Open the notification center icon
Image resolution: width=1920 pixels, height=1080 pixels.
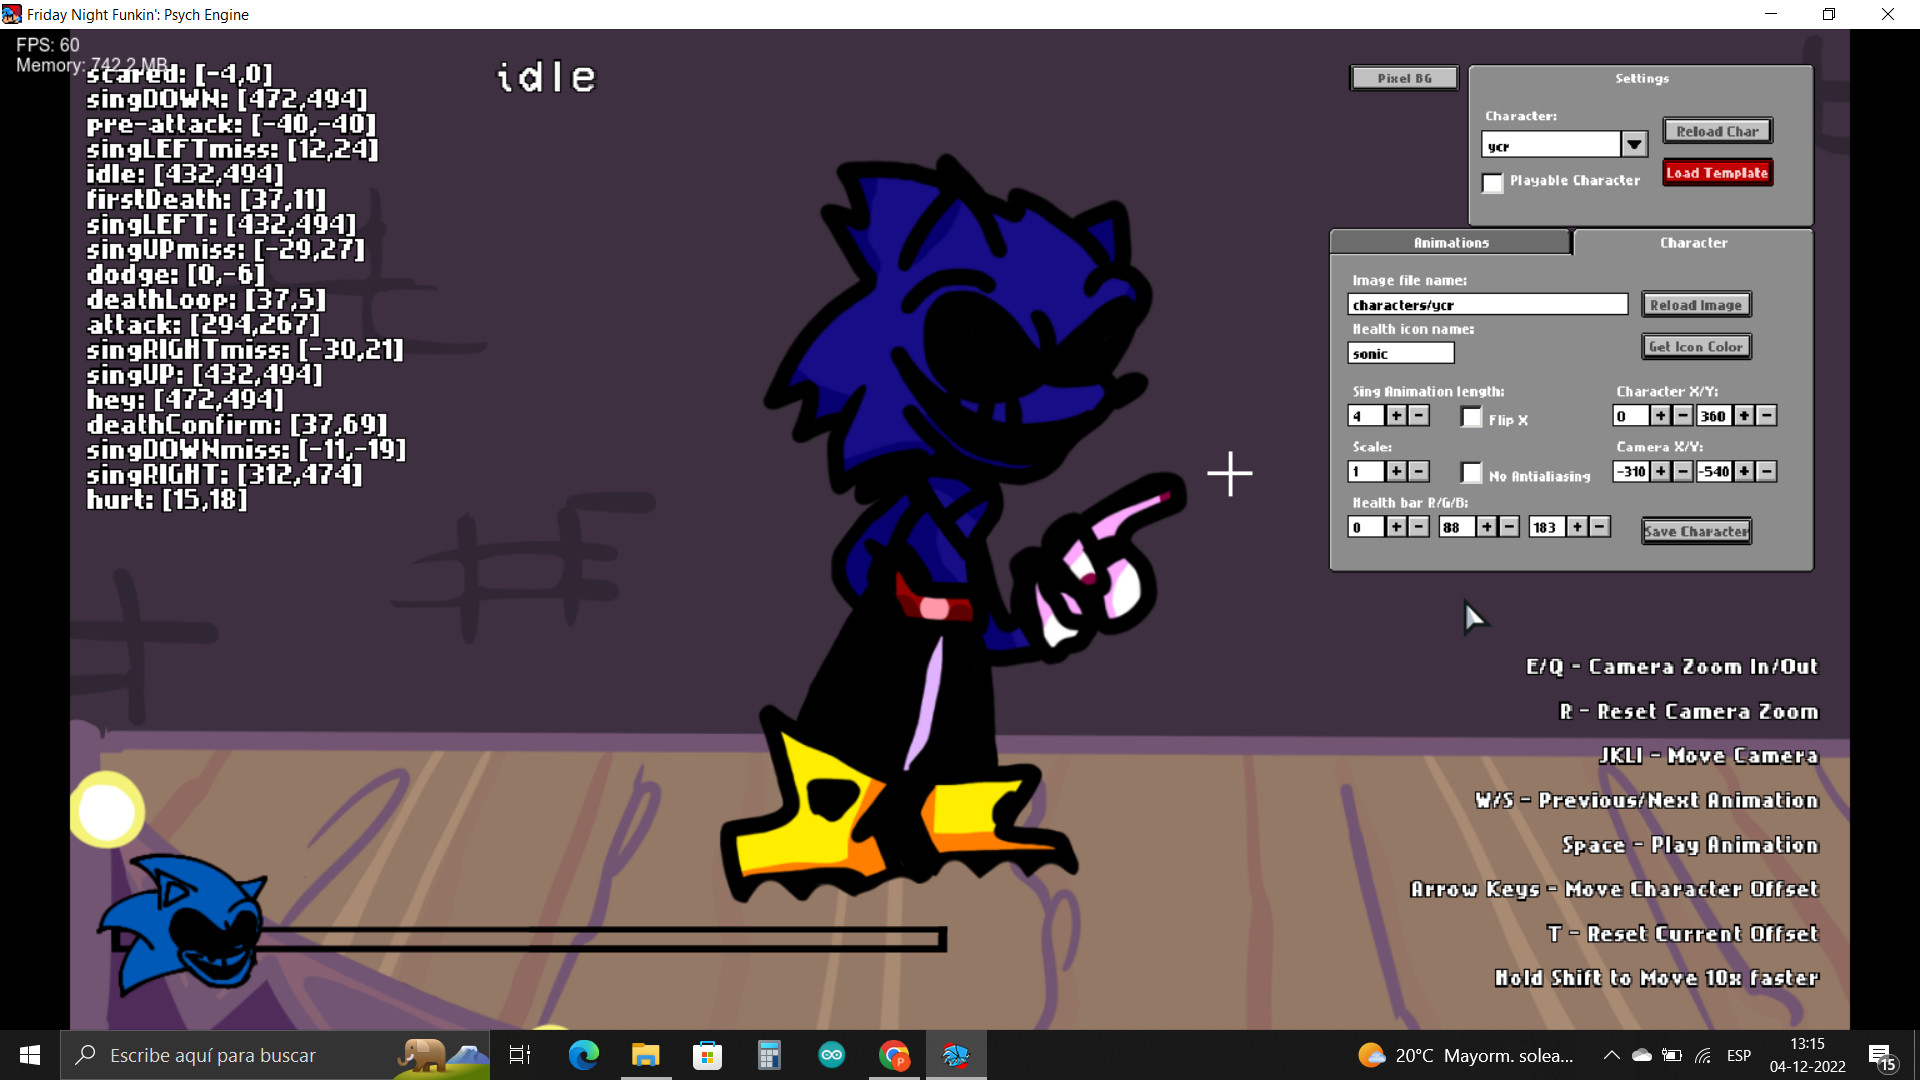tap(1881, 1056)
